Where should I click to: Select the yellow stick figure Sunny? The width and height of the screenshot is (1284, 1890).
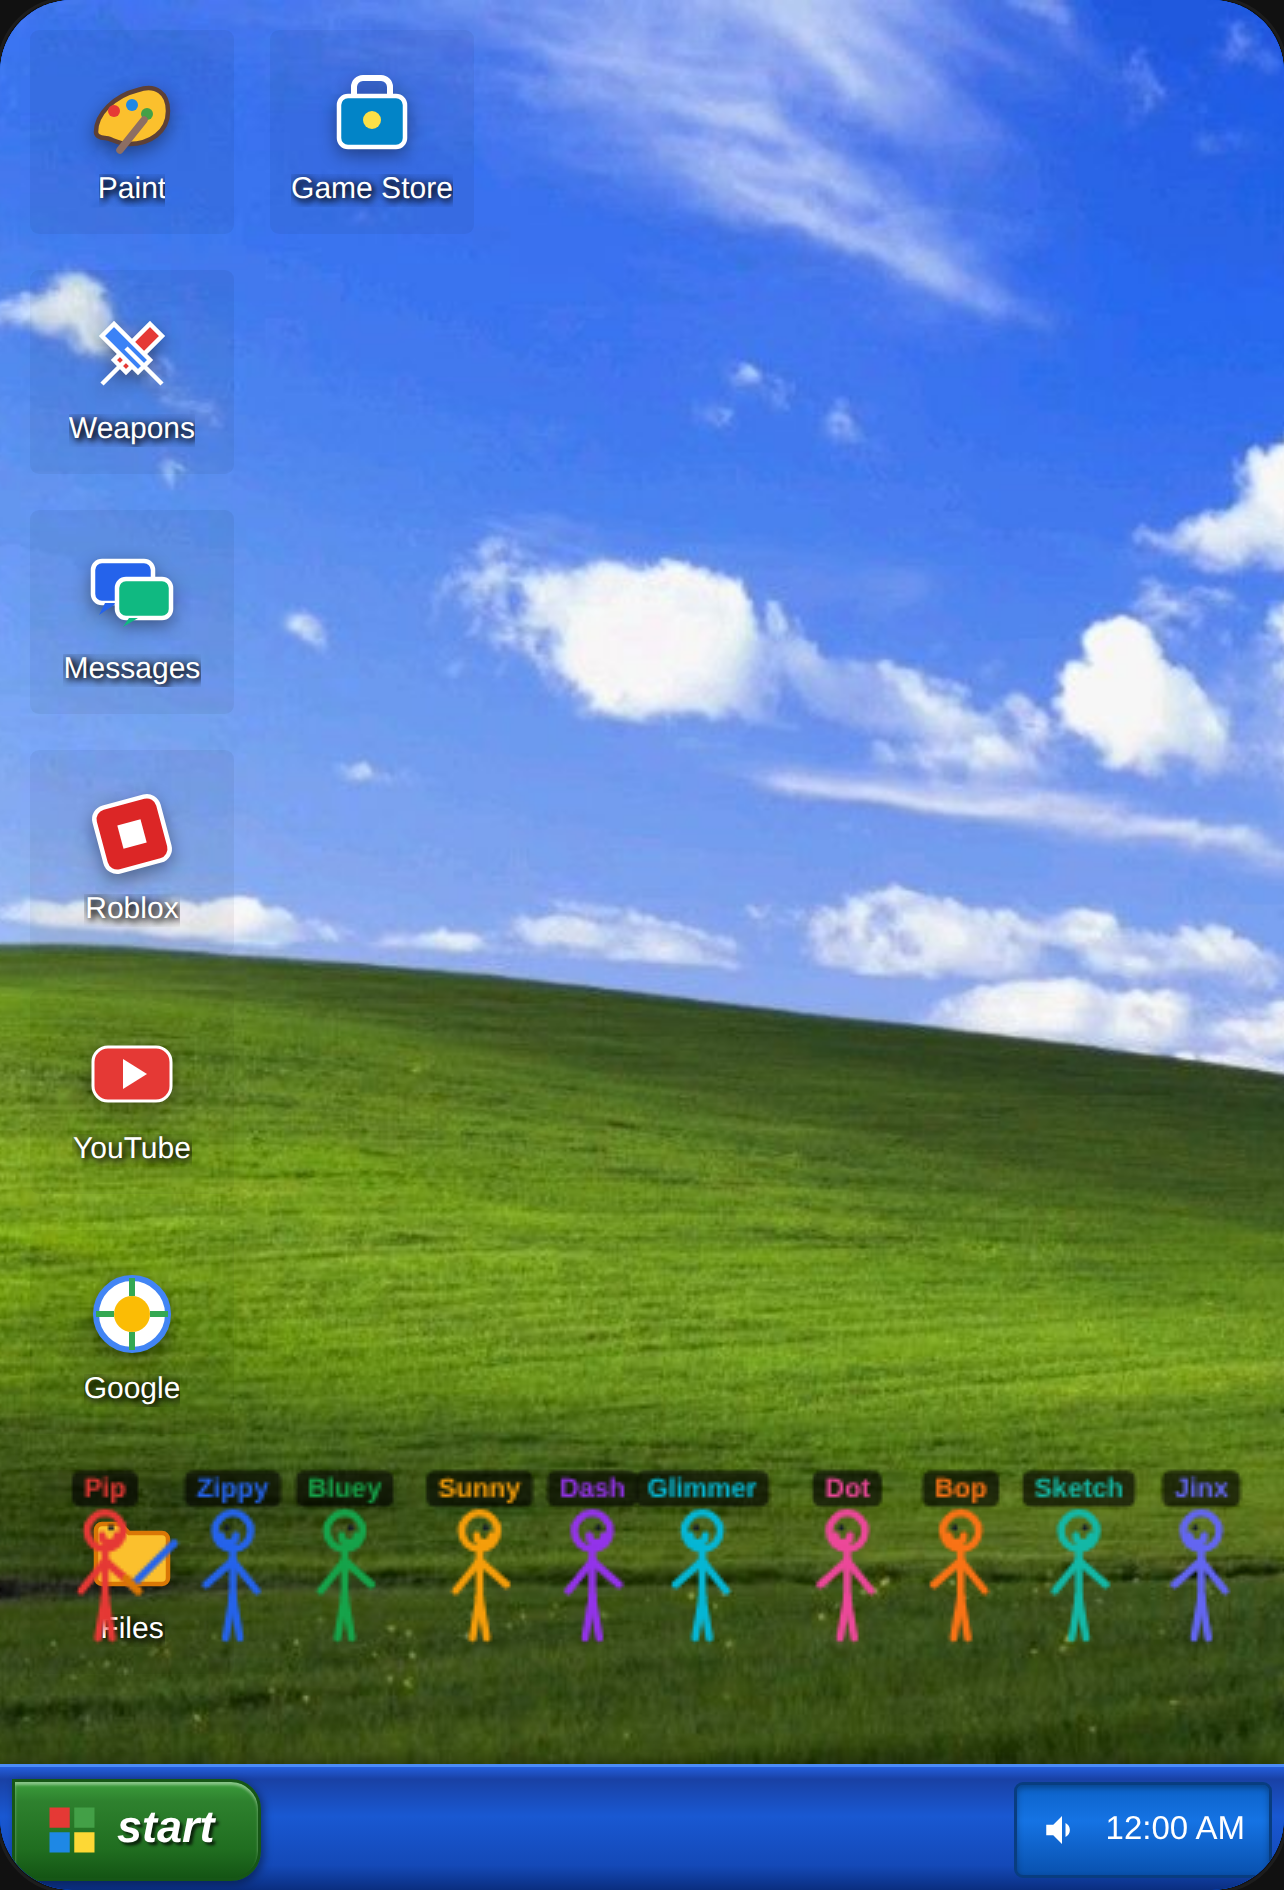[x=480, y=1575]
